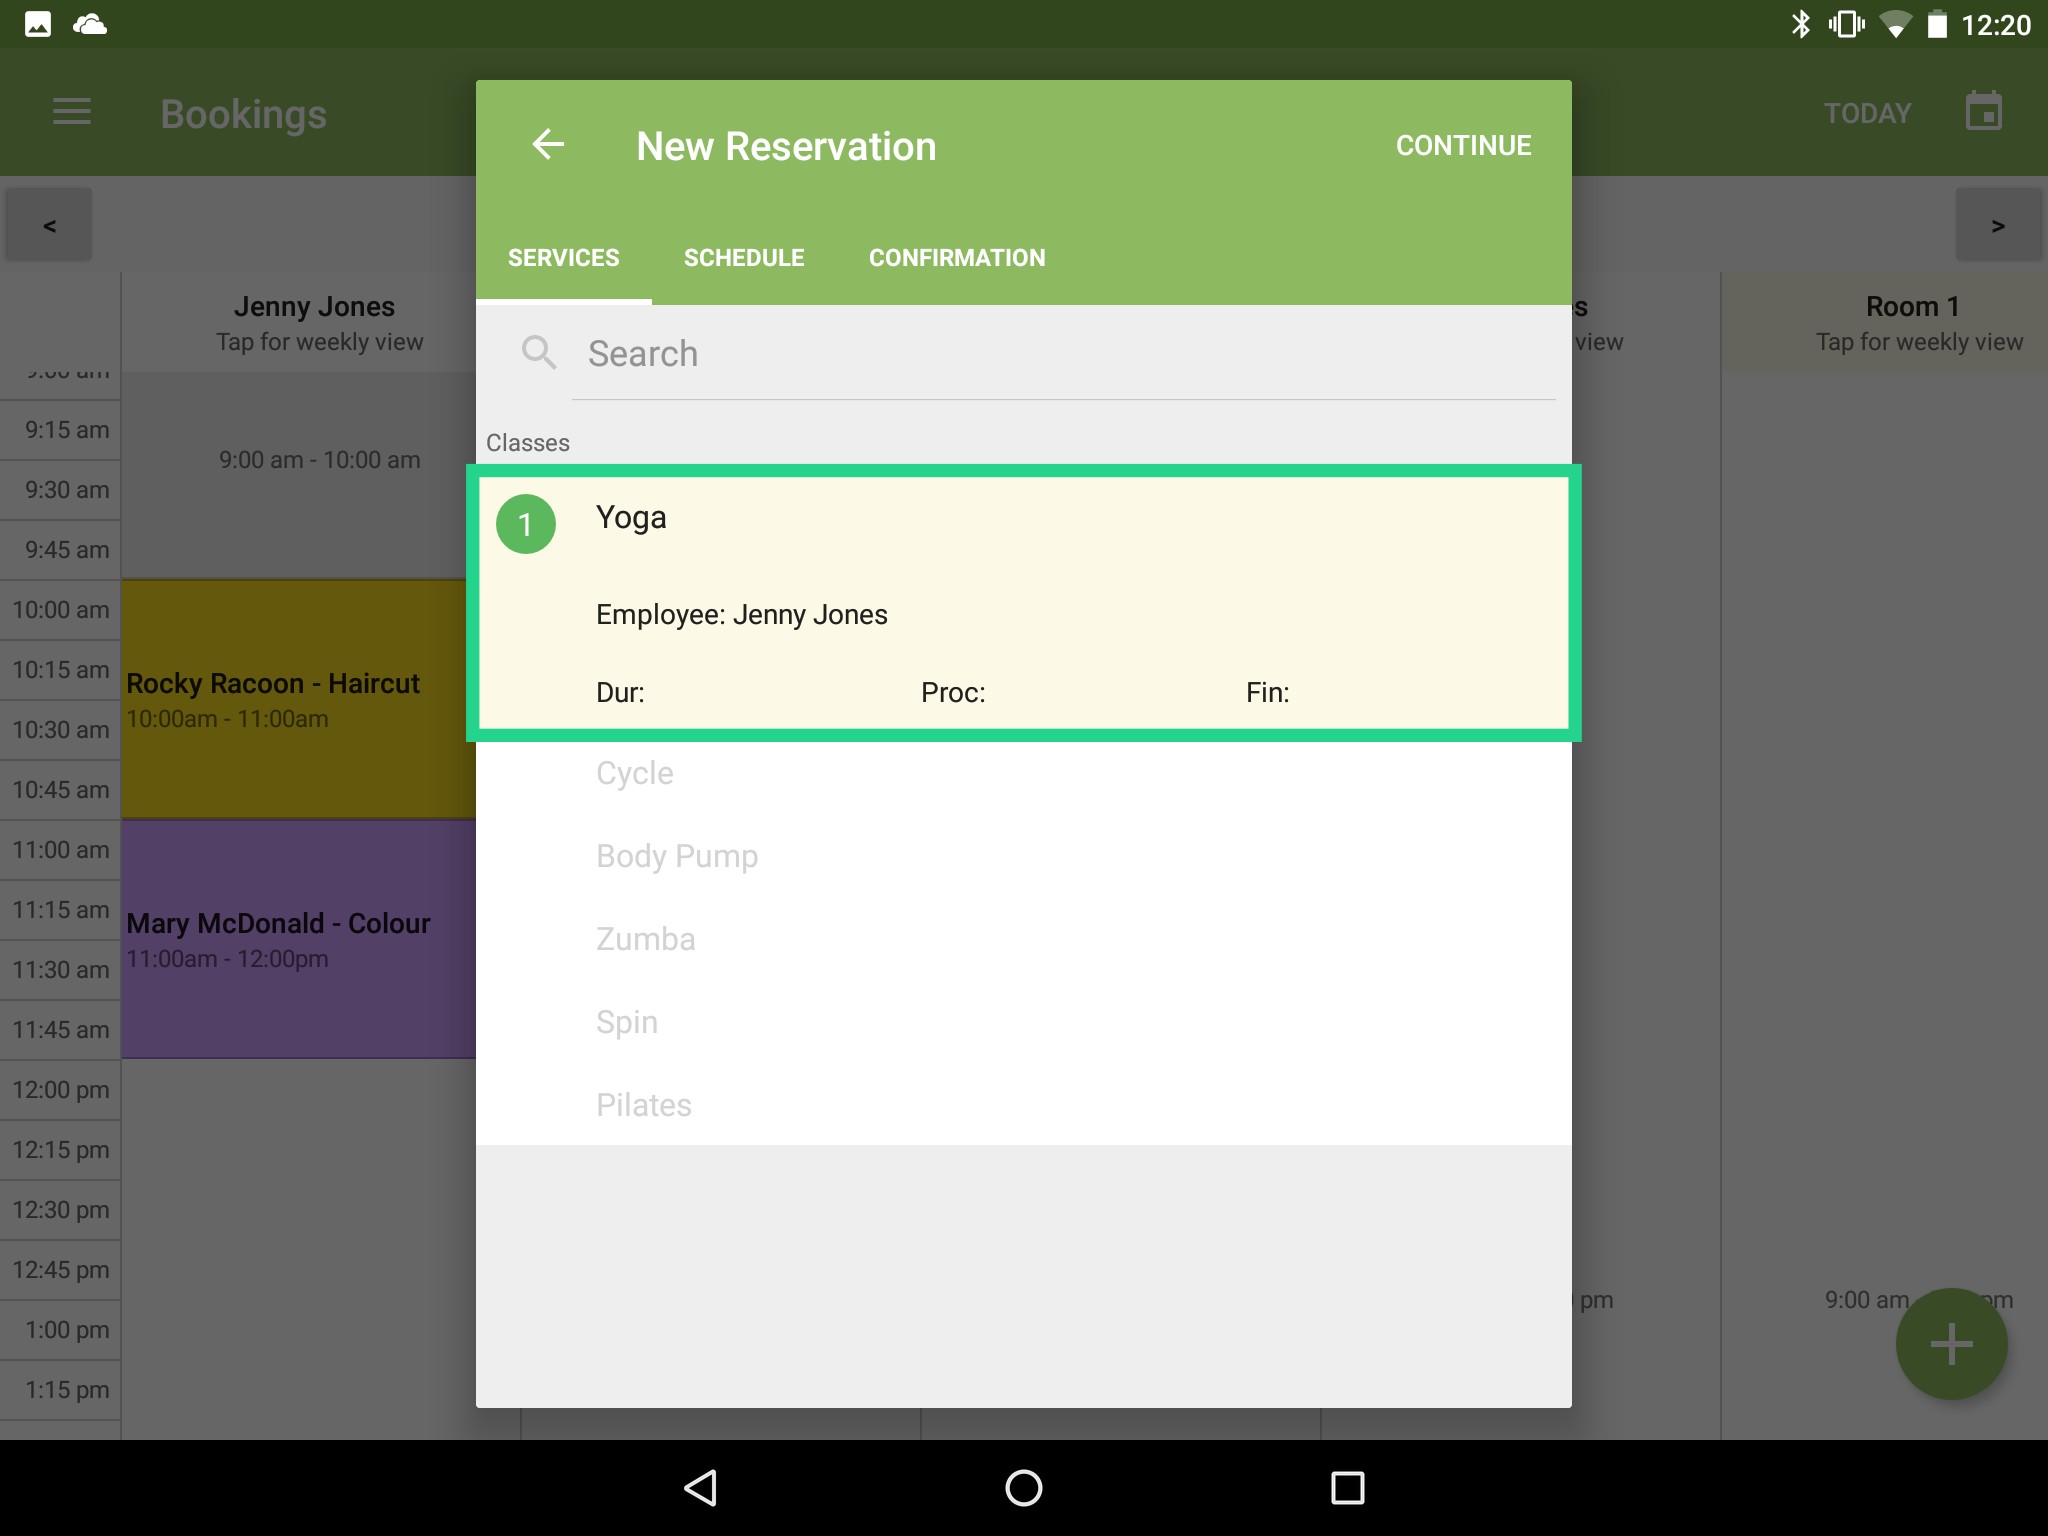The image size is (2048, 1536).
Task: Tap the green floating add booking button
Action: (x=1950, y=1343)
